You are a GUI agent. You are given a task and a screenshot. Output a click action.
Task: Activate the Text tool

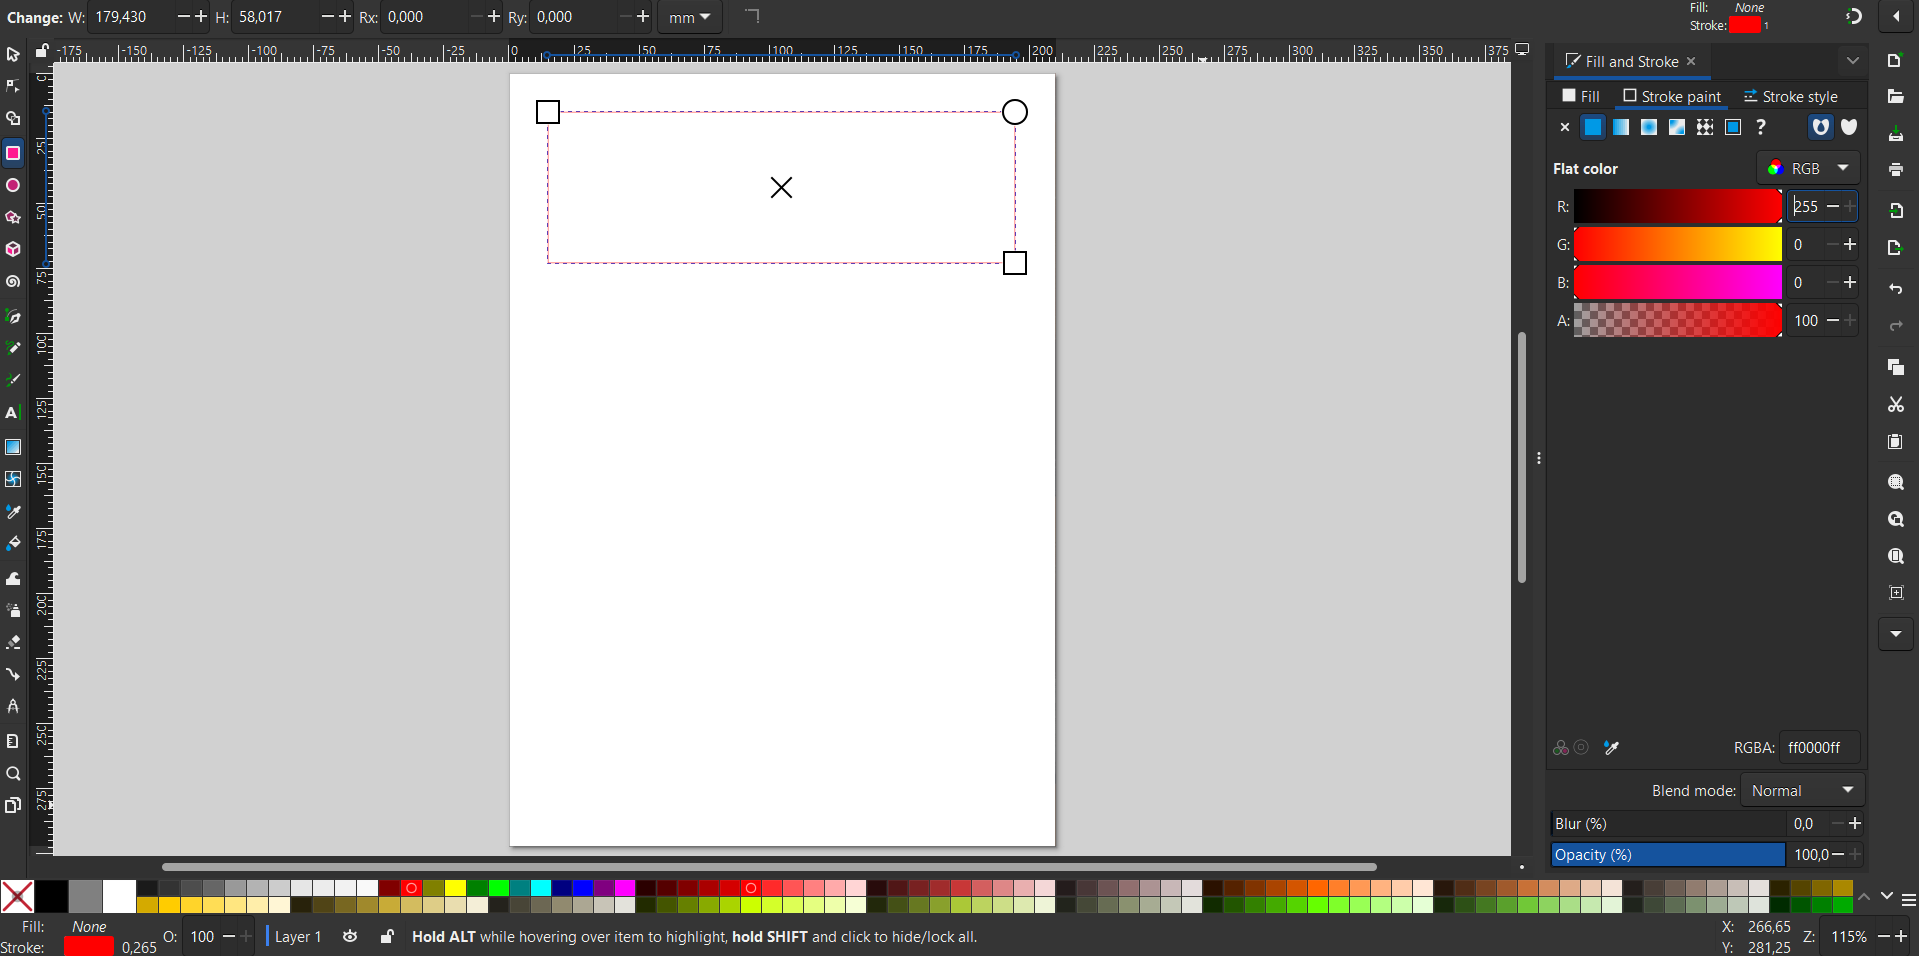tap(13, 413)
